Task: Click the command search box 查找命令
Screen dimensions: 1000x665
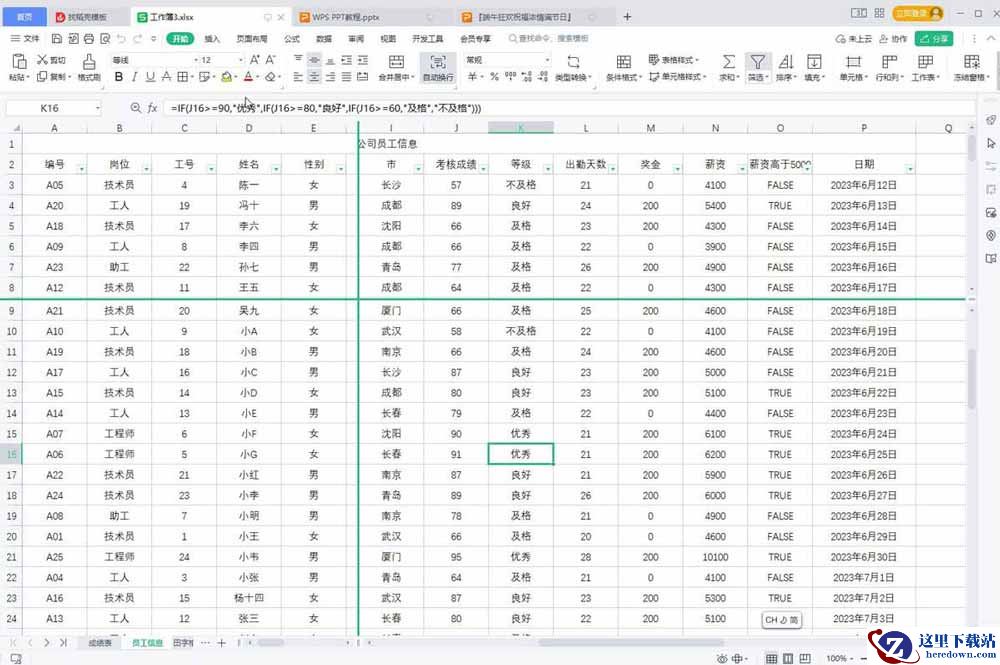Action: coord(548,39)
